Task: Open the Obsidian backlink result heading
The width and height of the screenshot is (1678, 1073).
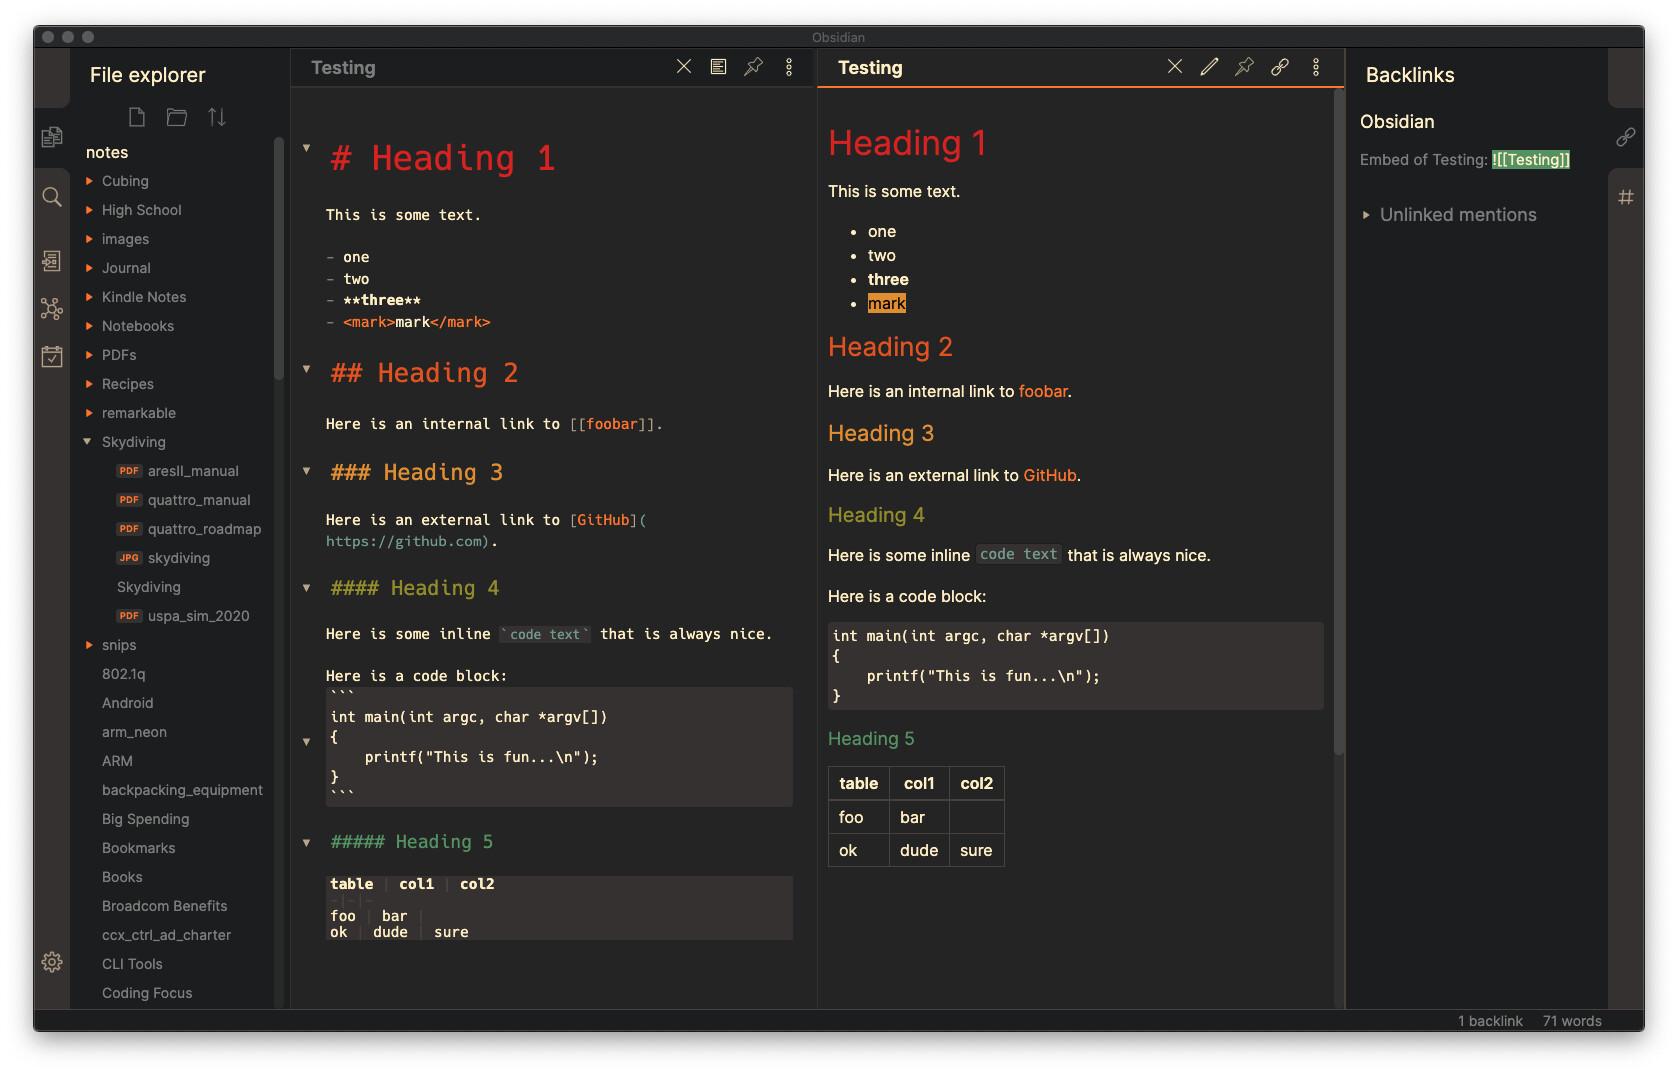Action: pyautogui.click(x=1397, y=121)
